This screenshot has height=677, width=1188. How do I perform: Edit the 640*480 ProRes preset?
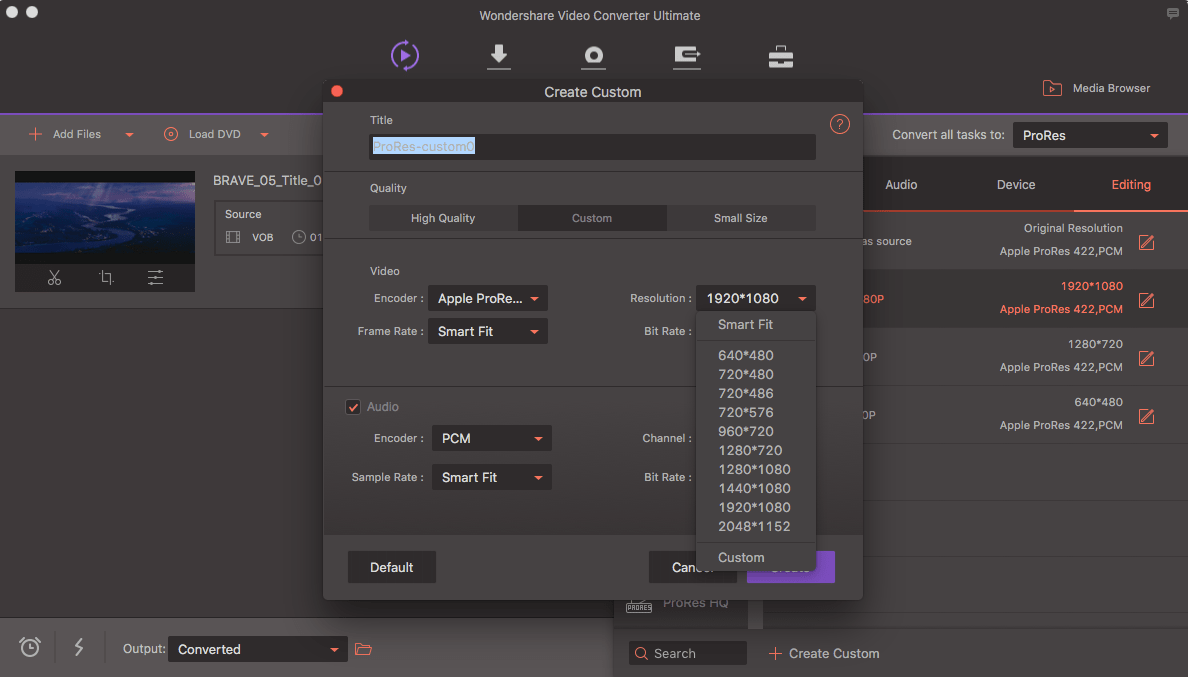[1146, 416]
